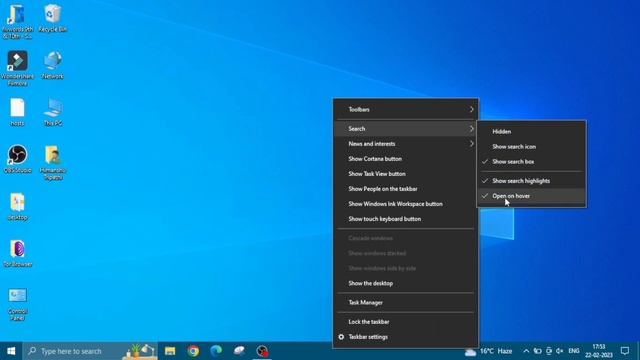Screen dimensions: 640x360
Task: Select the Wondershare Filmora desktop shortcut
Action: tap(18, 68)
